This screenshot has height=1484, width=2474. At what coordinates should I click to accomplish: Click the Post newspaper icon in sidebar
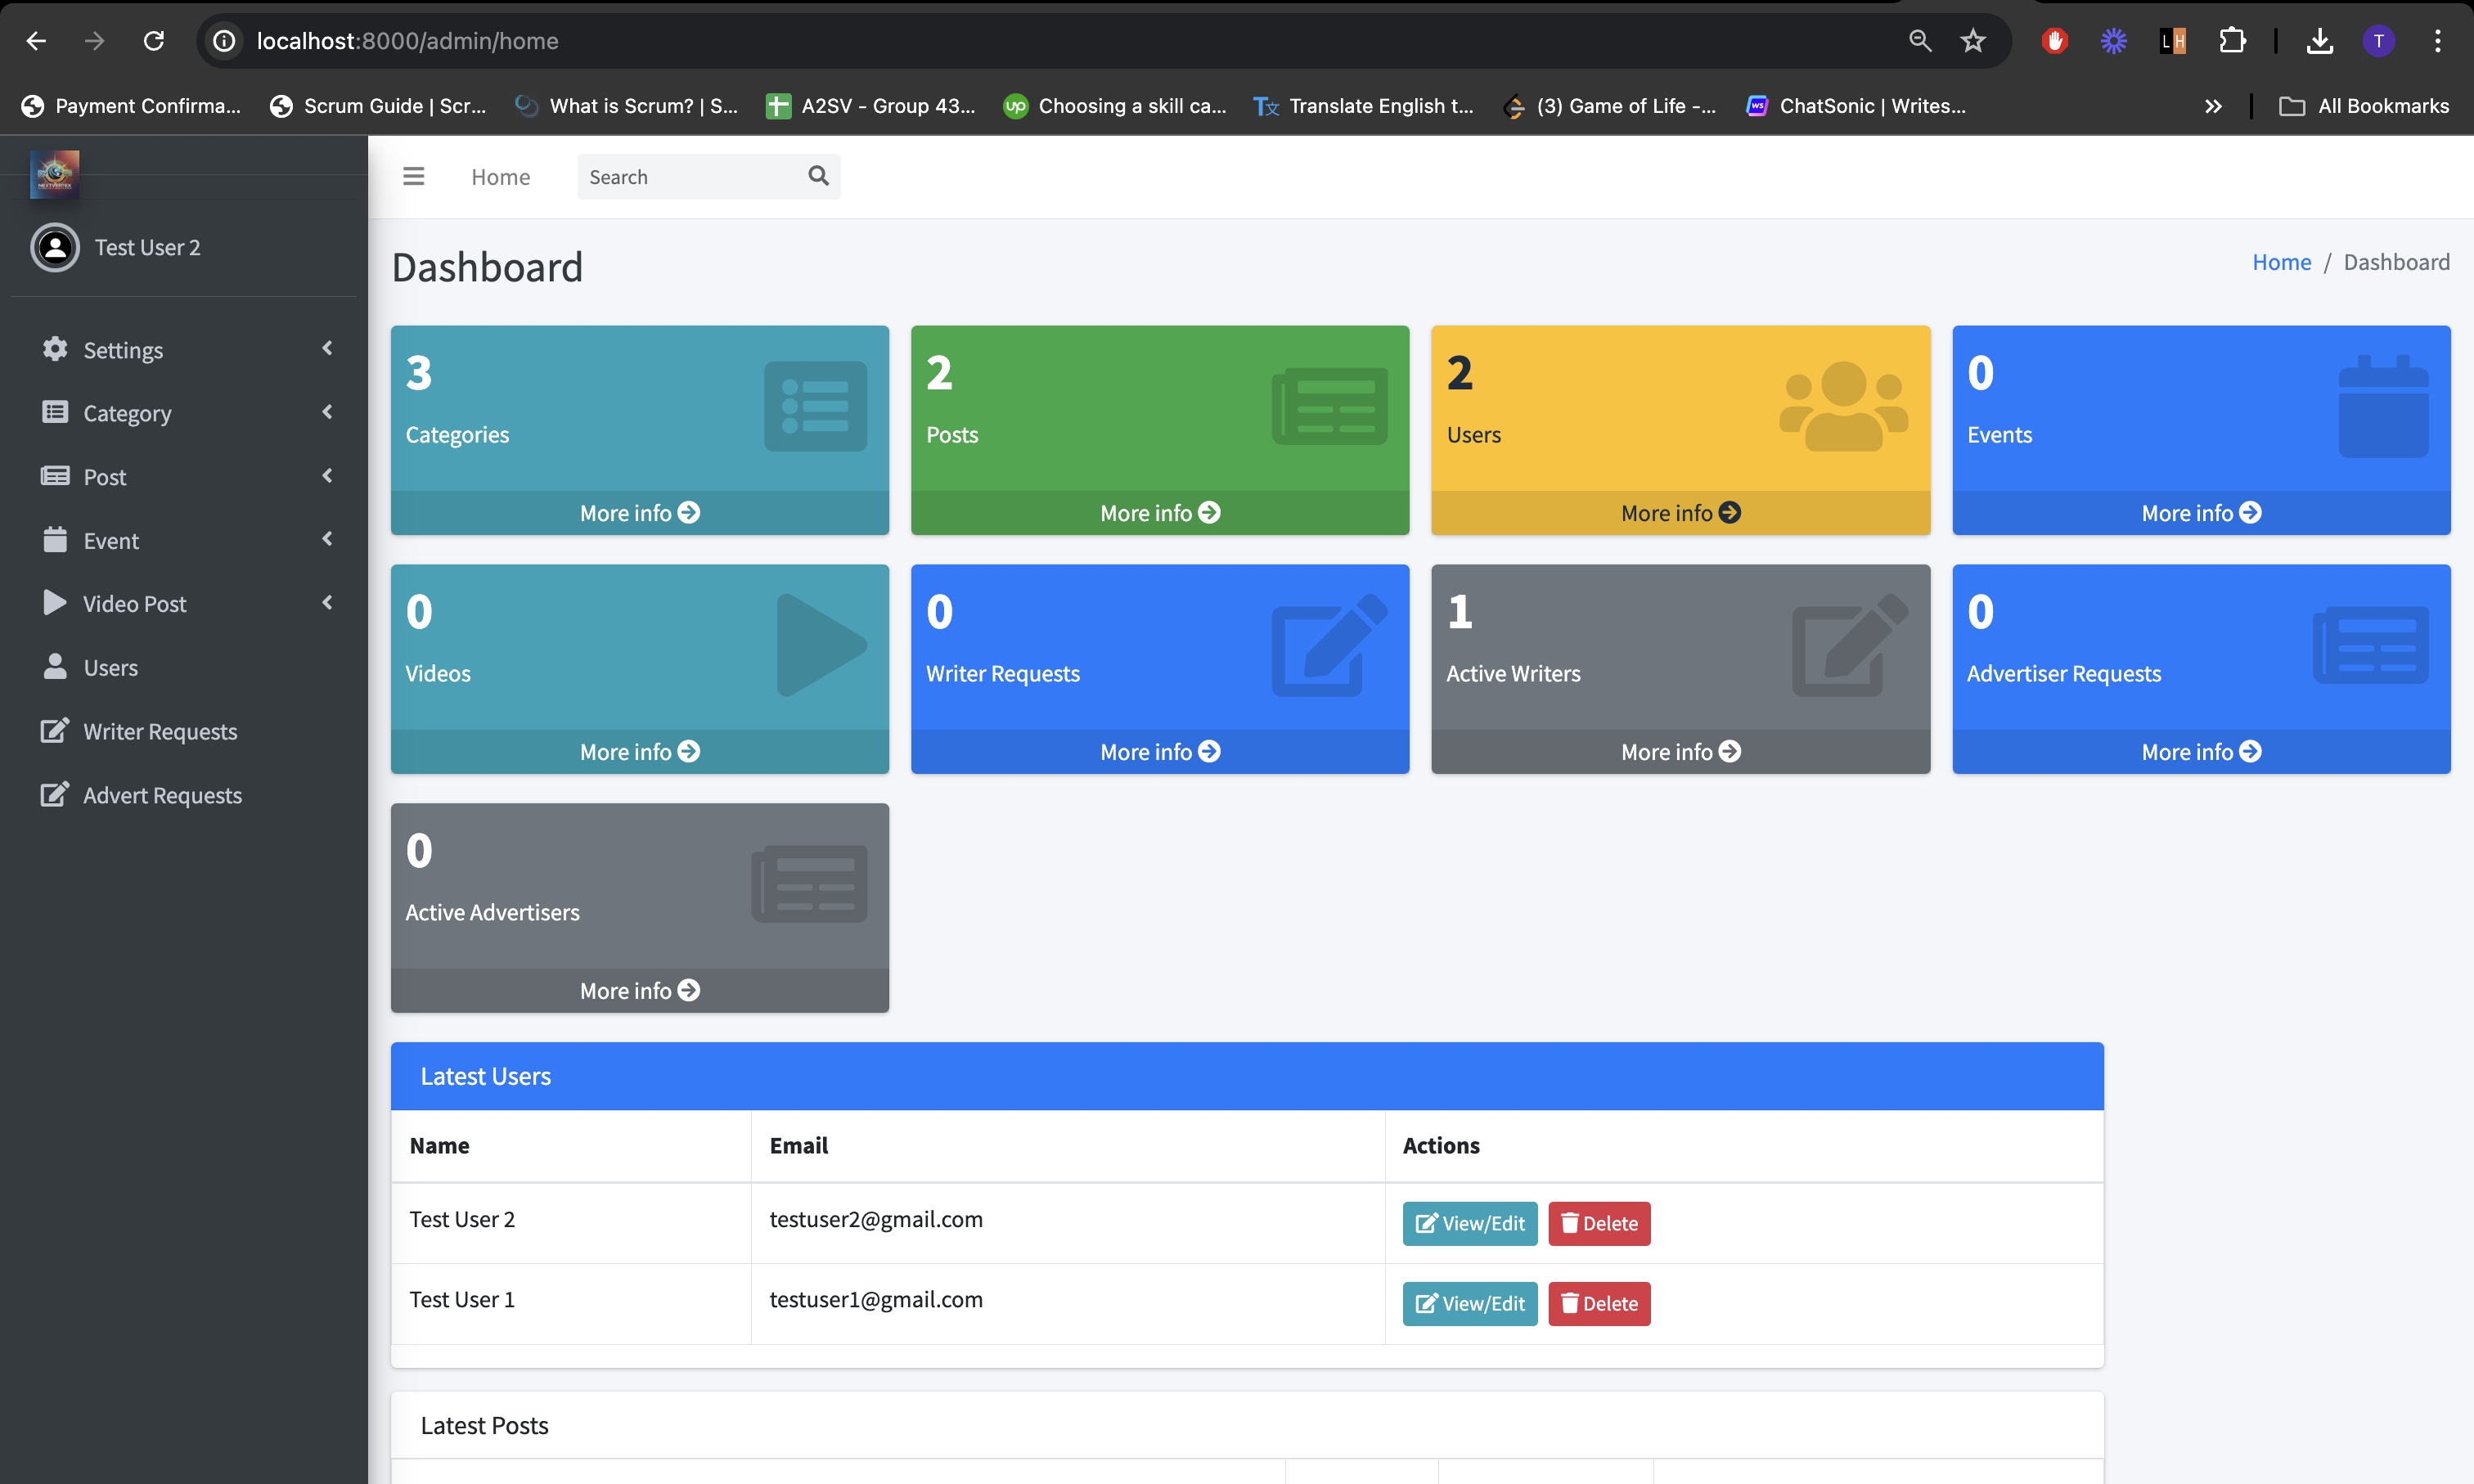tap(55, 476)
